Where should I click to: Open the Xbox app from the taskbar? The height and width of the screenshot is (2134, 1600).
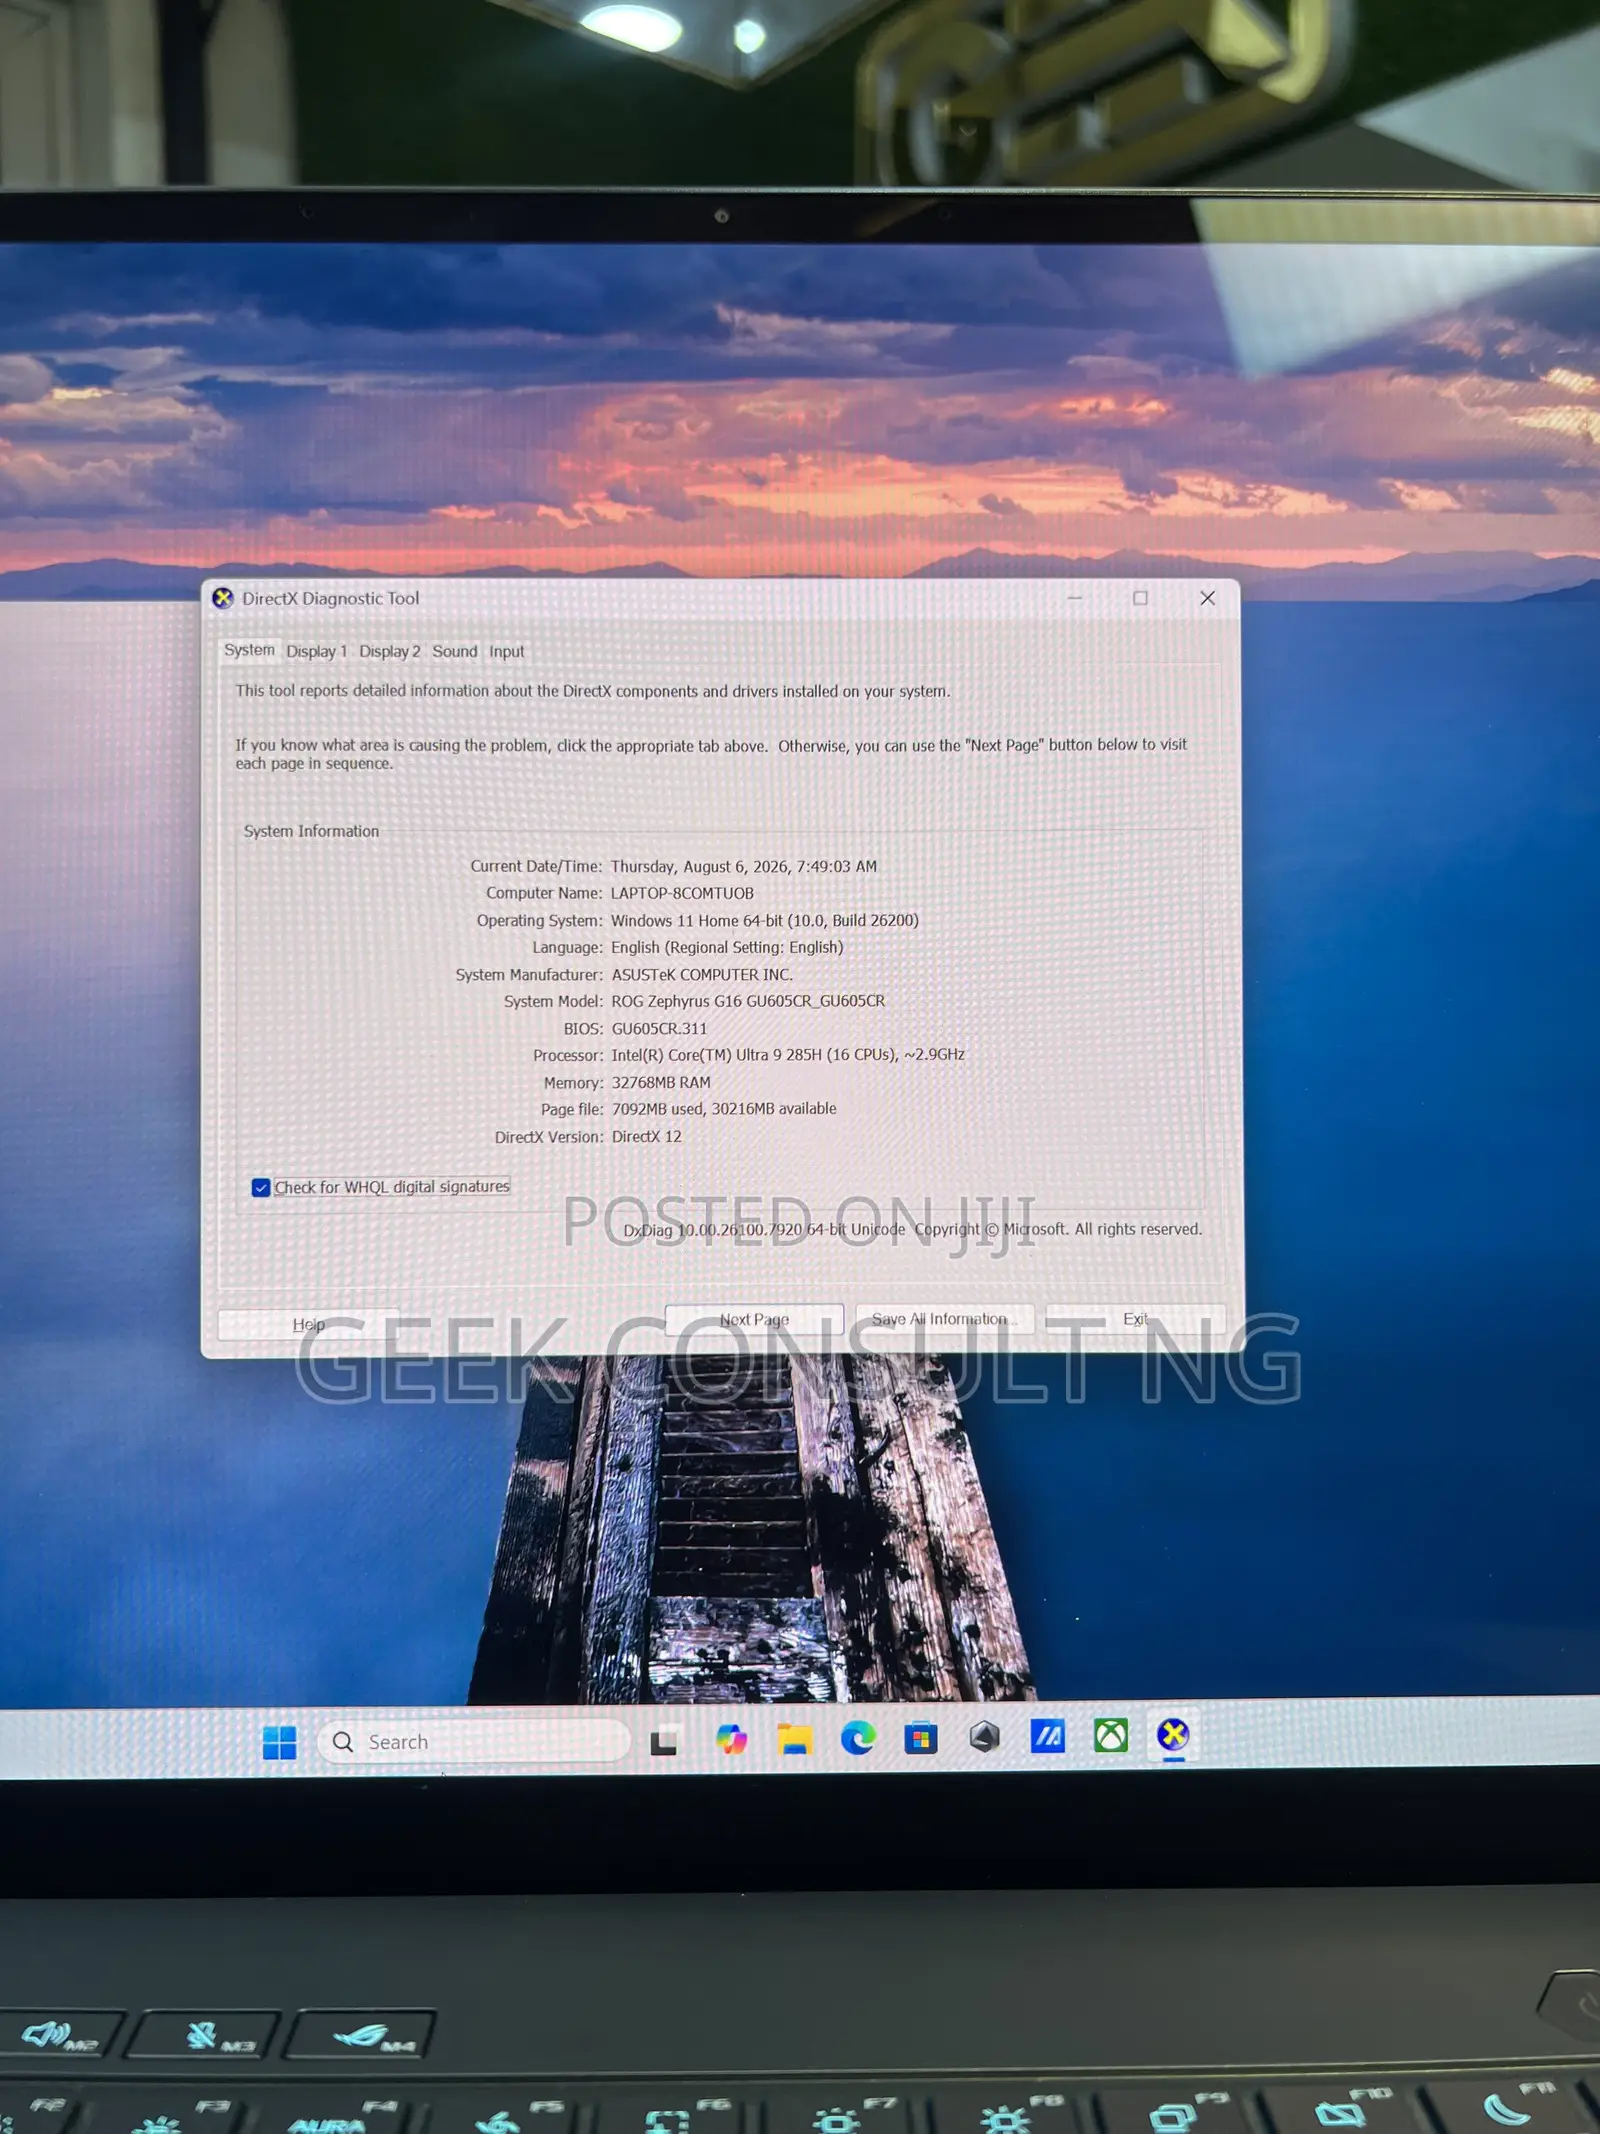click(x=1111, y=1735)
